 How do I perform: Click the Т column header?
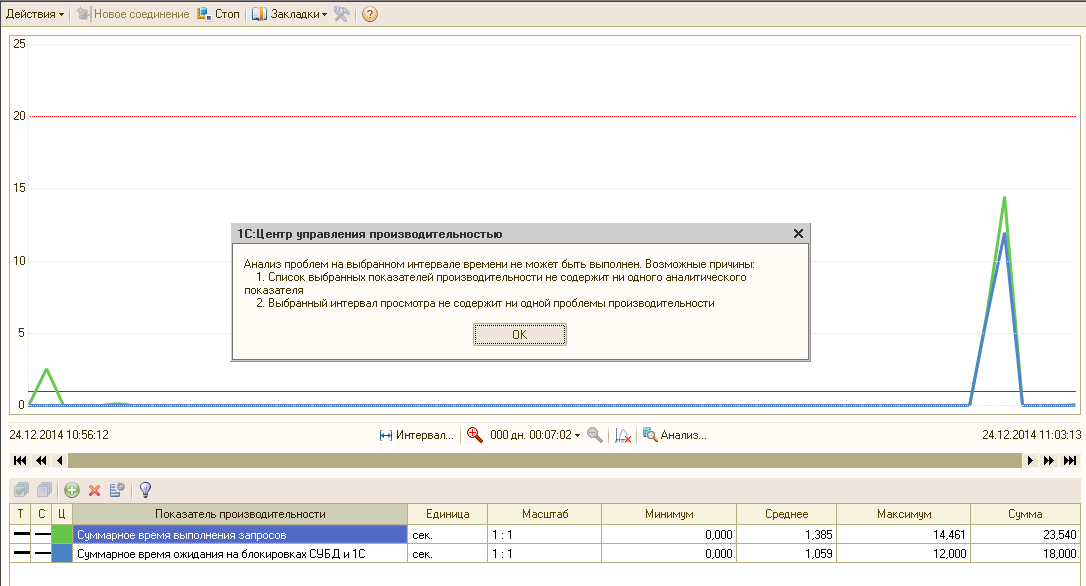coord(21,514)
